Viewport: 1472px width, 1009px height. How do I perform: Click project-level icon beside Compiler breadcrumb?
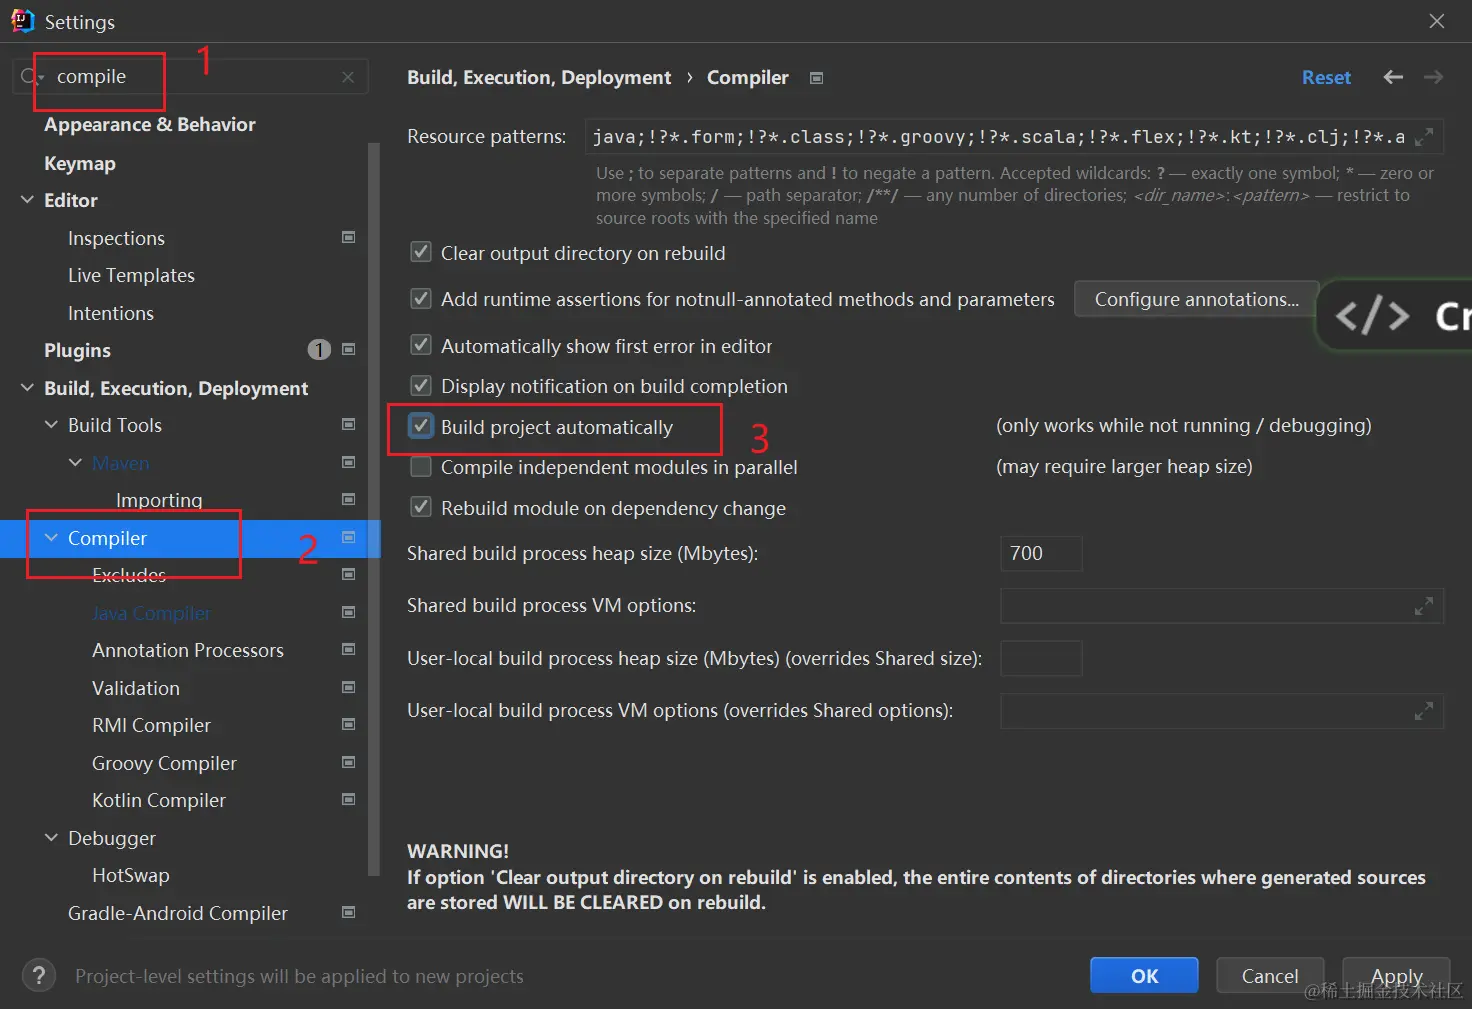click(x=816, y=78)
